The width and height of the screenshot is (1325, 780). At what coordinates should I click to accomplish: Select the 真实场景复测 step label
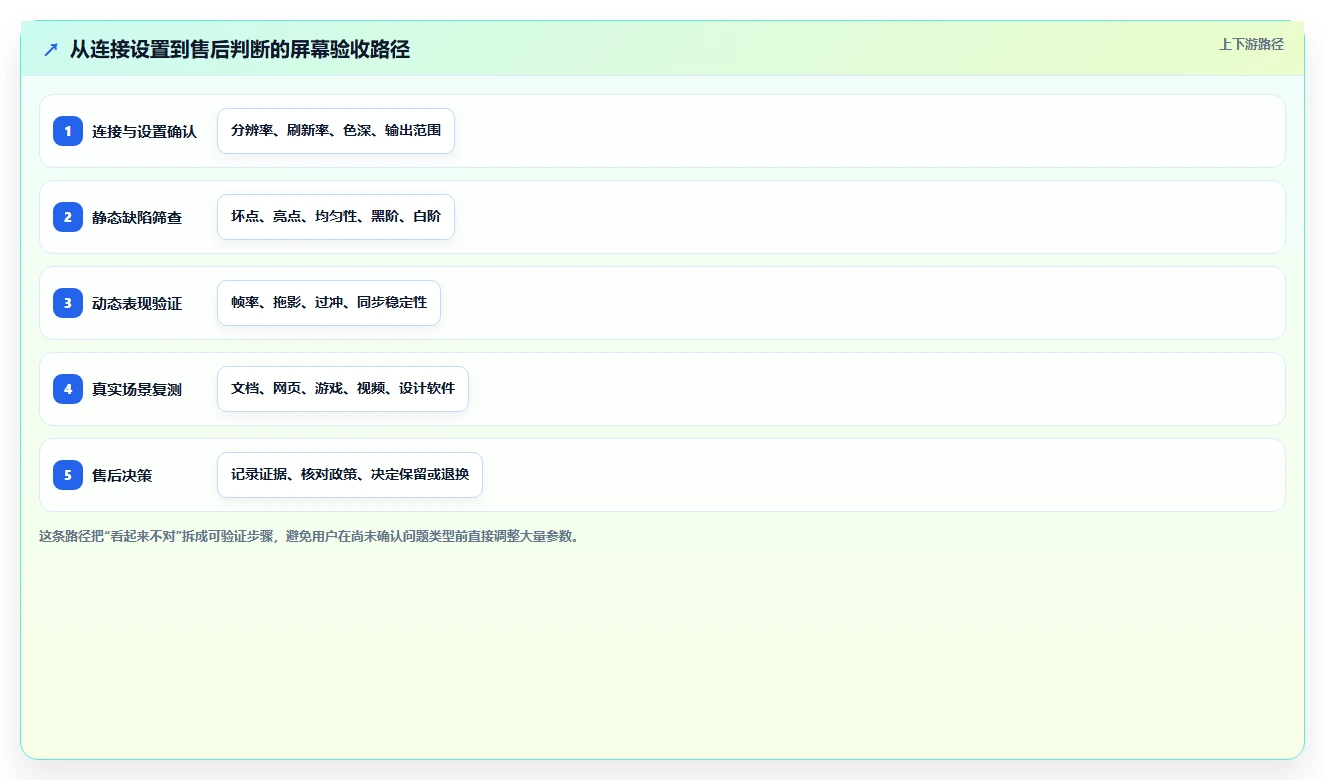click(137, 390)
